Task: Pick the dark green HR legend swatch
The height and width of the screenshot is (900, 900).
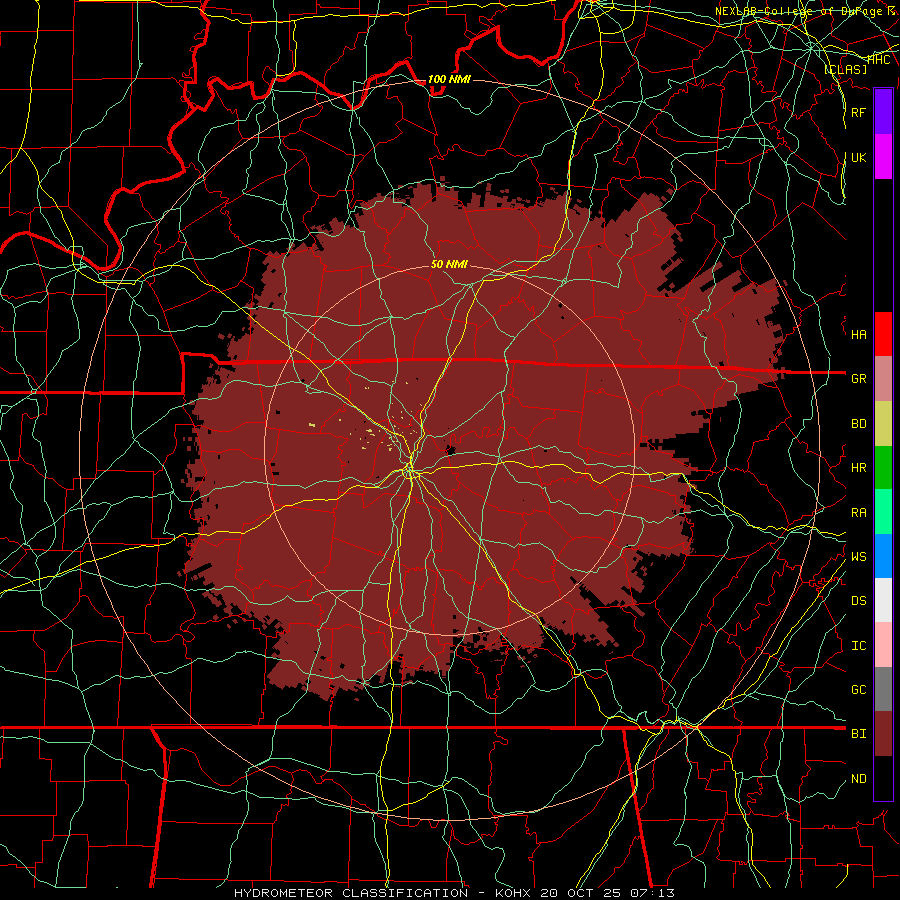Action: [883, 467]
